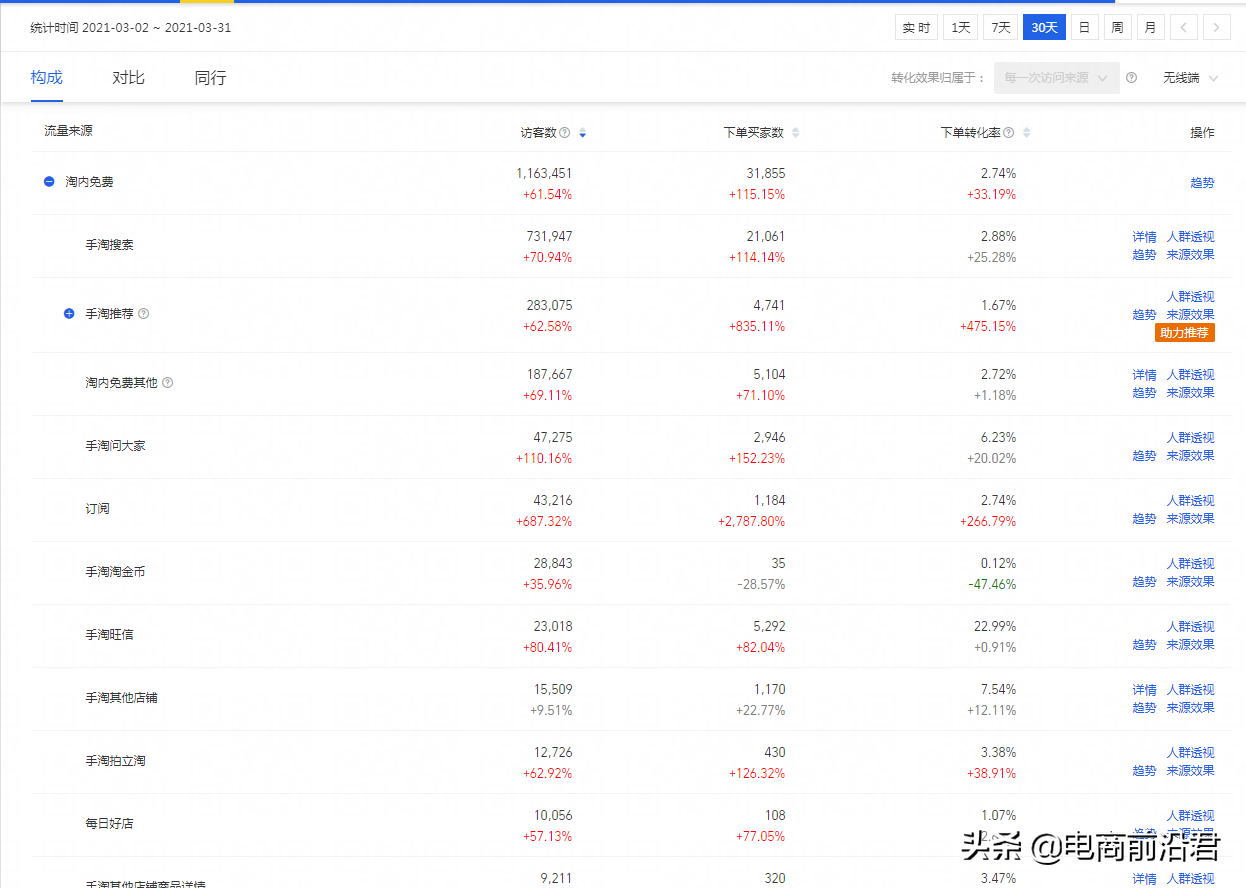1246x888 pixels.
Task: Open 趋势 for the 淘内免费 row
Action: coord(1202,183)
